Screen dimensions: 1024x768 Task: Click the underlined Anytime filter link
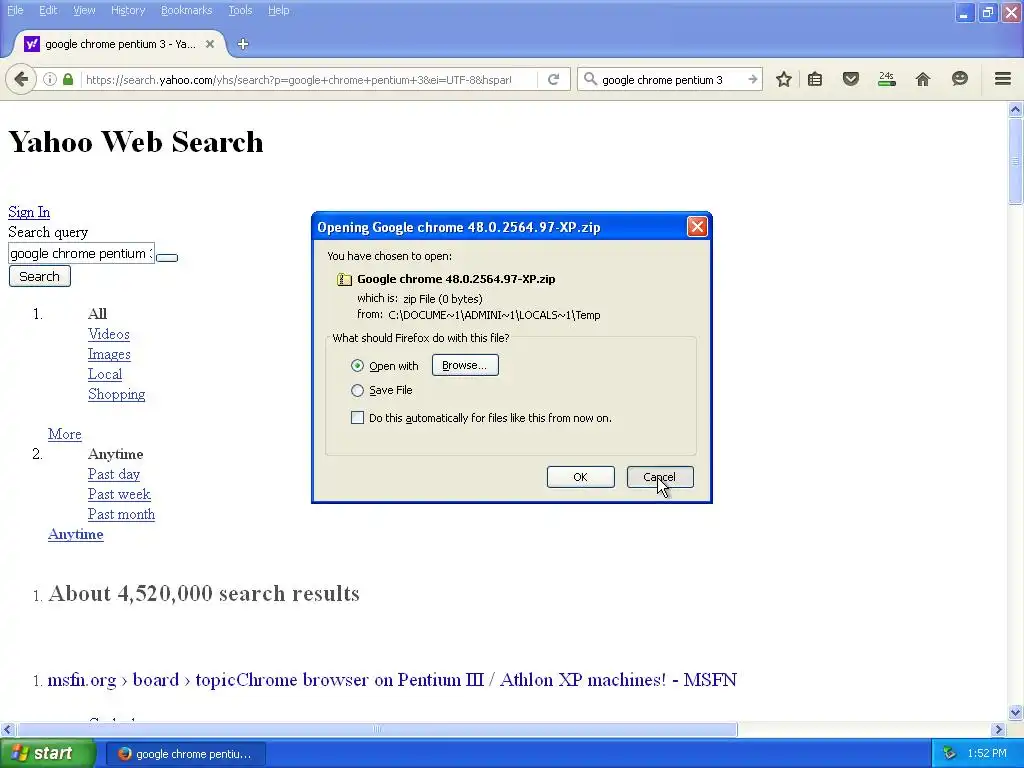click(75, 534)
